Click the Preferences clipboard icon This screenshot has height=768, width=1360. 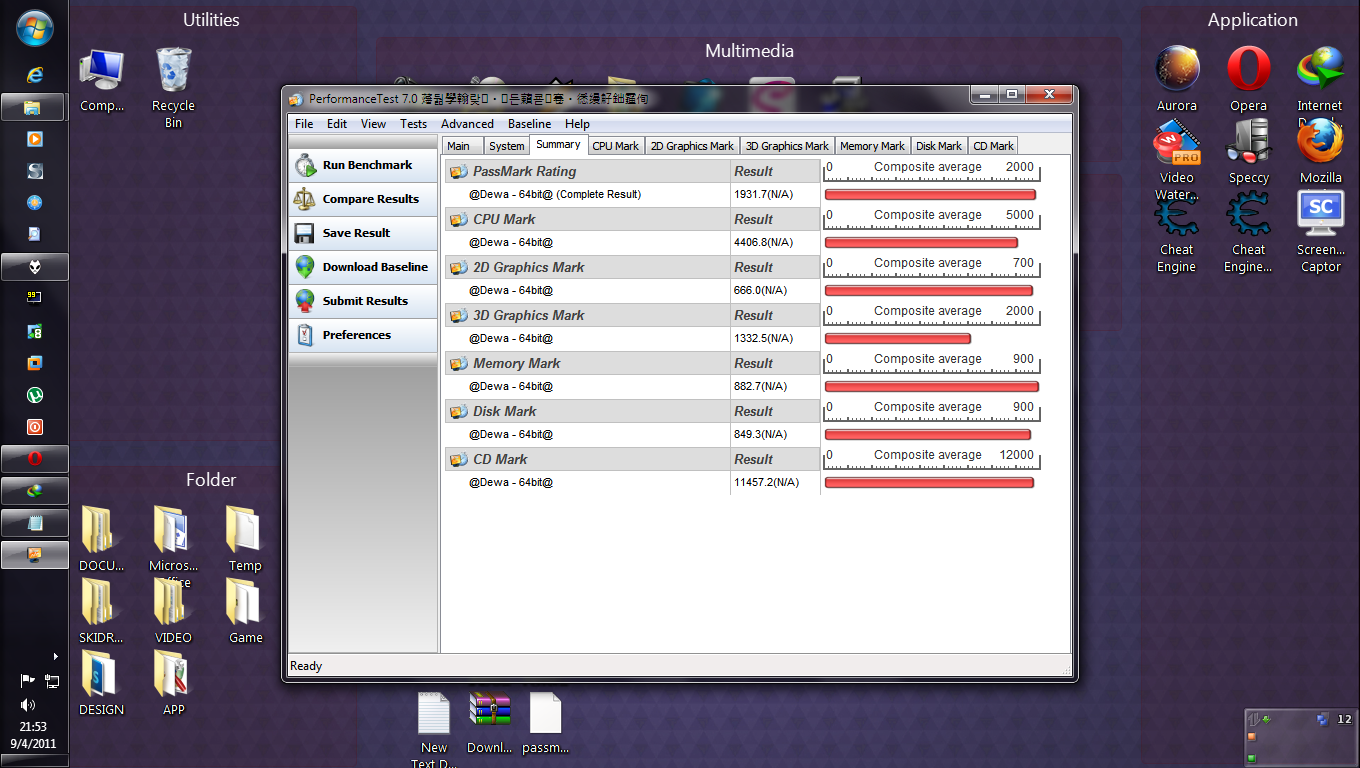point(305,335)
